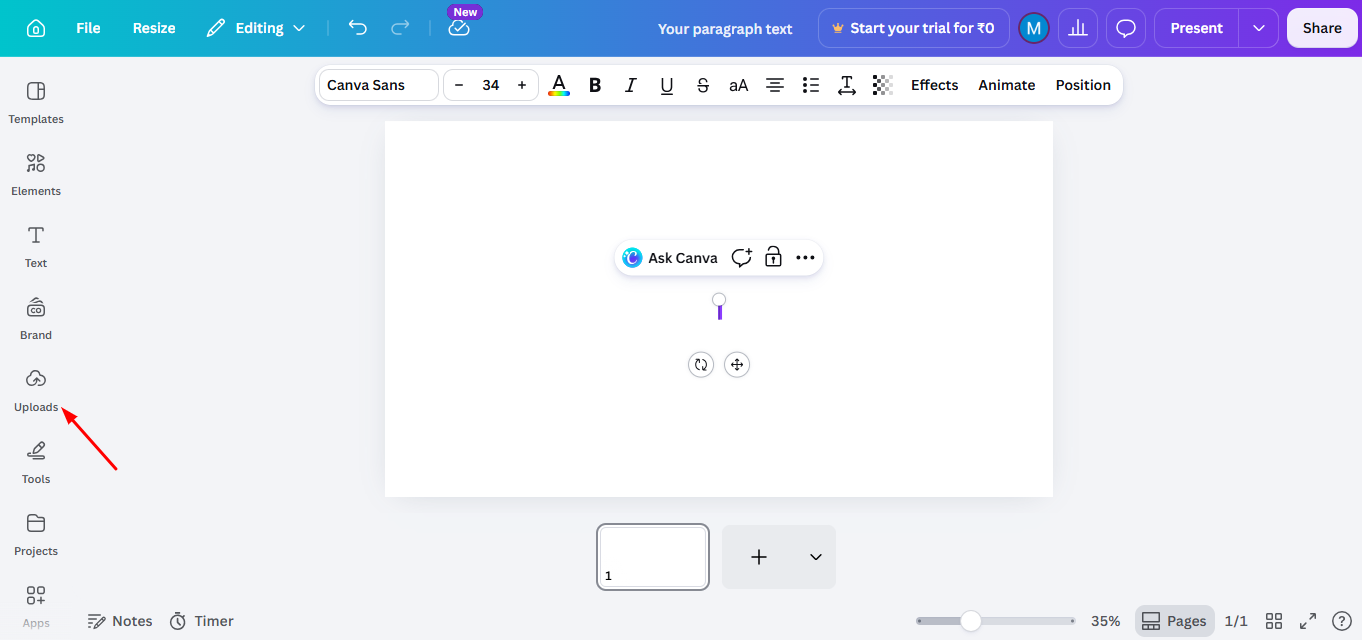Change text alignment

click(775, 85)
